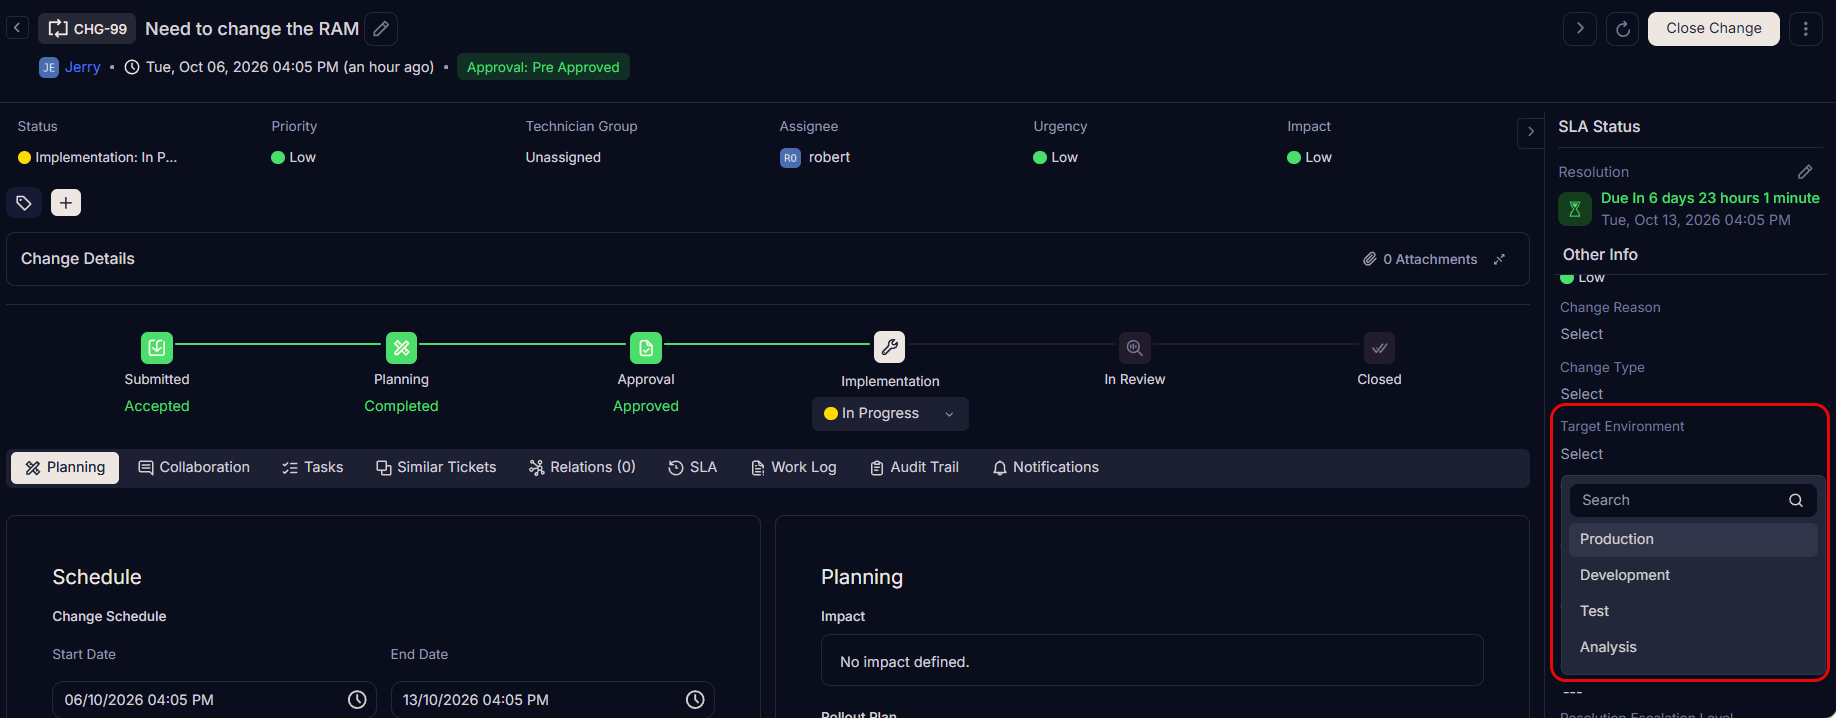Edit the change title with pencil icon
This screenshot has width=1836, height=718.
[x=381, y=29]
